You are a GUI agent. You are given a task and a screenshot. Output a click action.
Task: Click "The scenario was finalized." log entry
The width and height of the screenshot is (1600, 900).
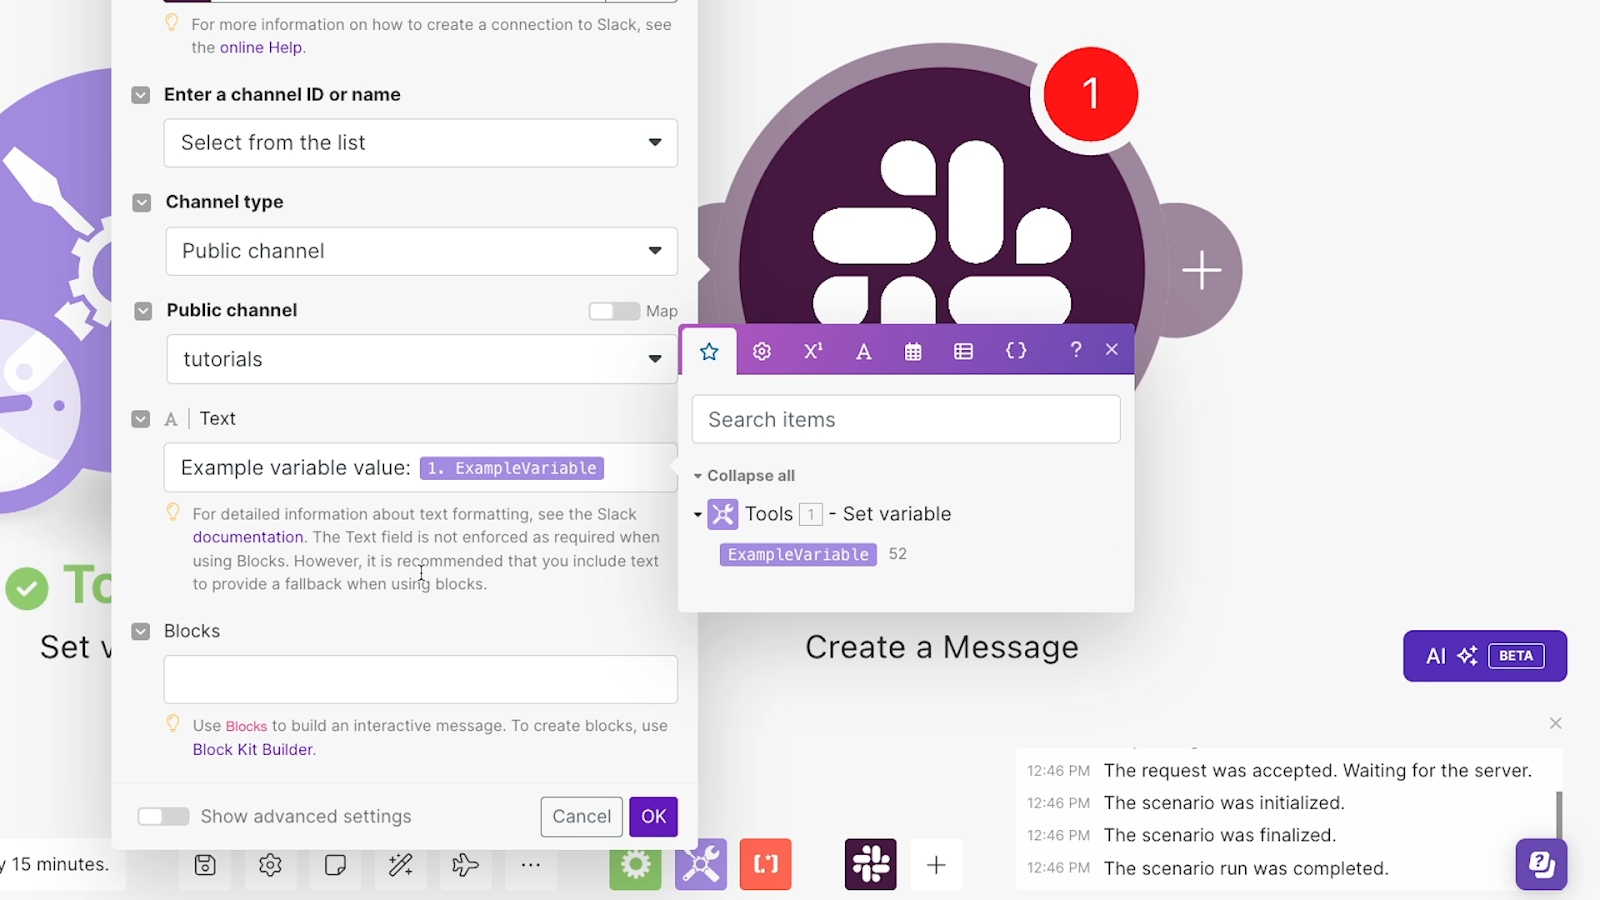[1220, 836]
